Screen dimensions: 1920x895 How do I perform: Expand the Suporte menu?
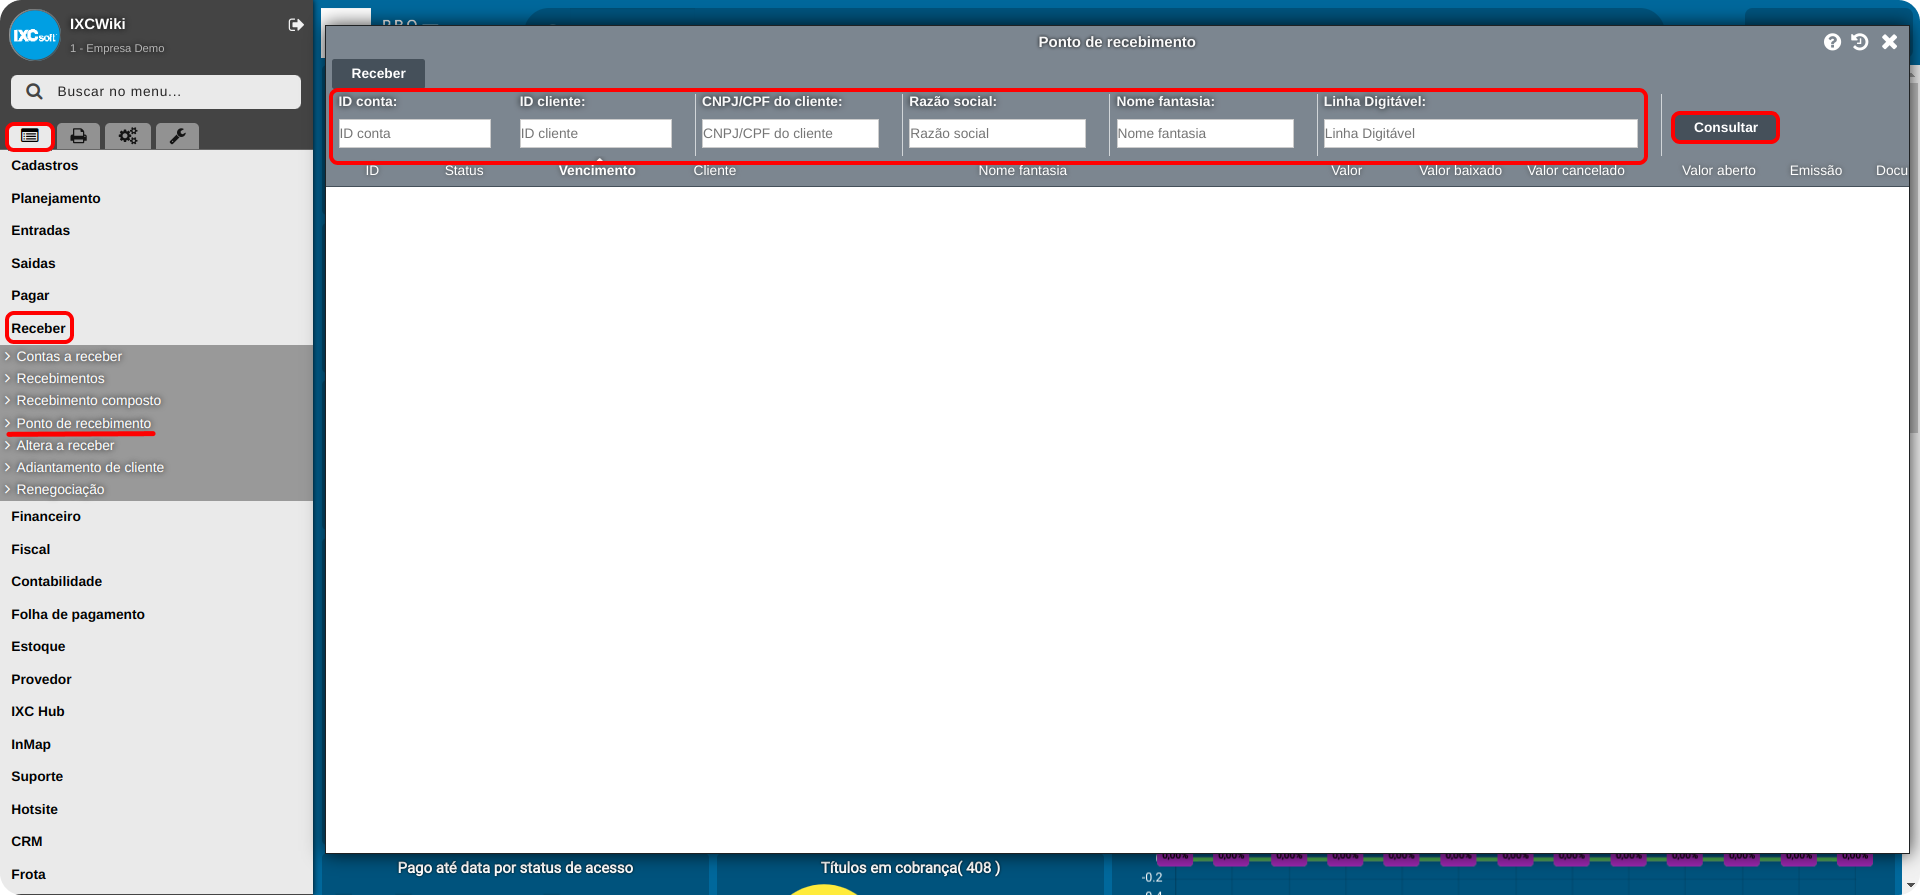[x=37, y=777]
